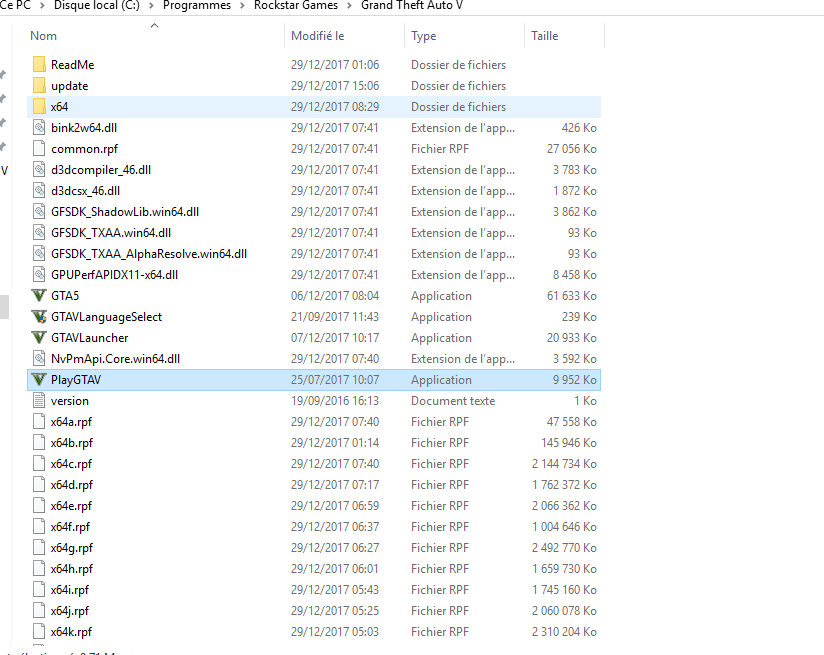Click the x64c.rpf file icon
The image size is (824, 655).
coord(39,464)
